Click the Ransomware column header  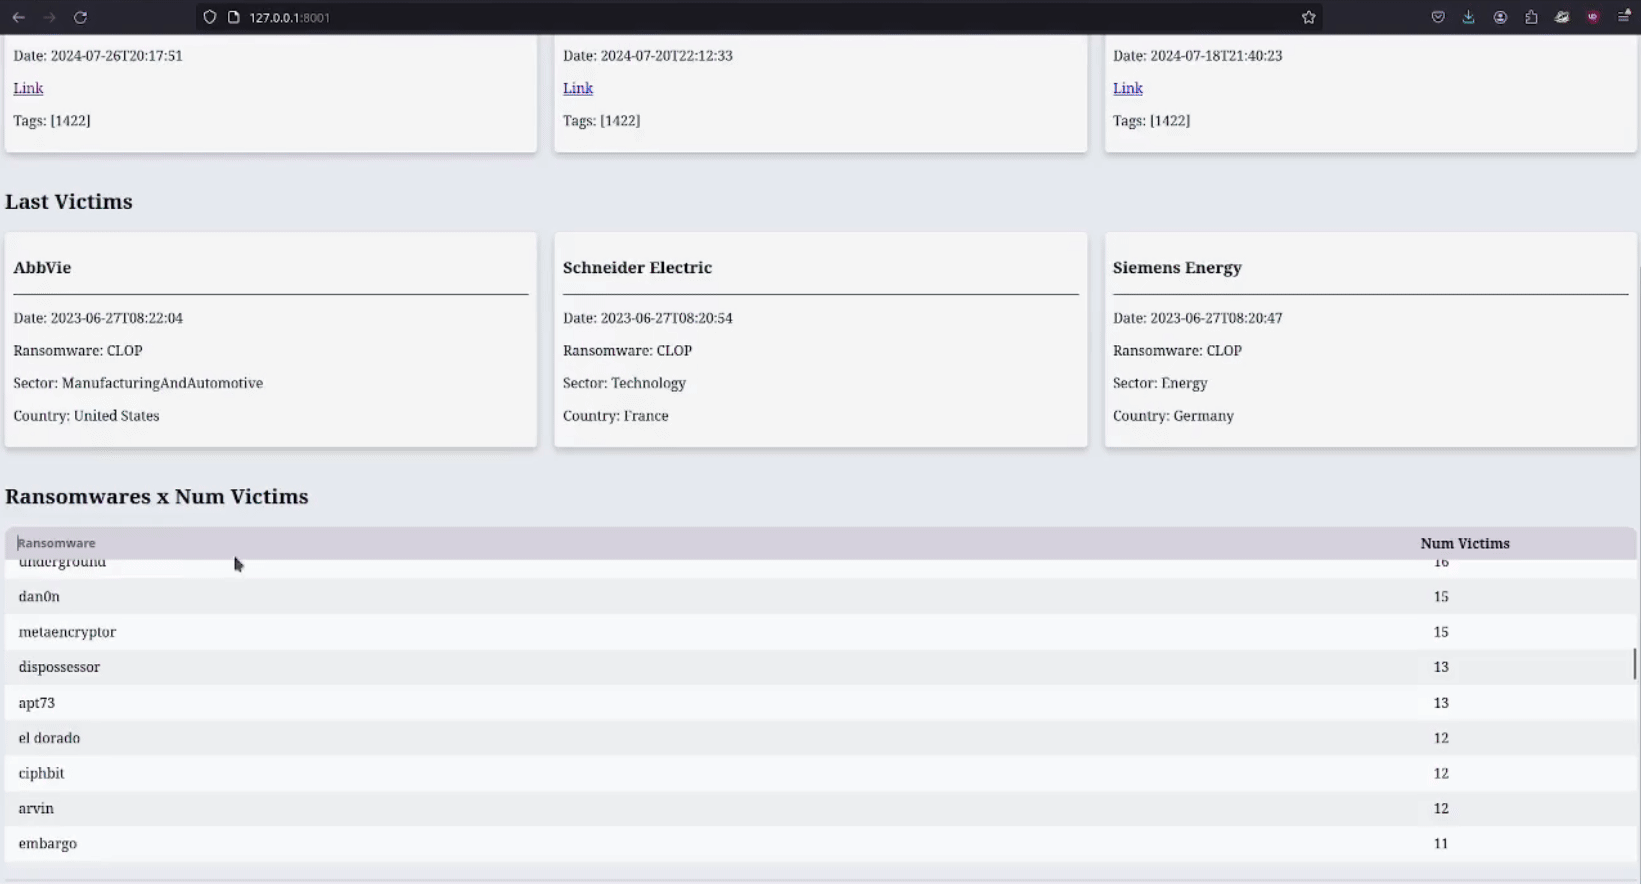click(x=57, y=543)
